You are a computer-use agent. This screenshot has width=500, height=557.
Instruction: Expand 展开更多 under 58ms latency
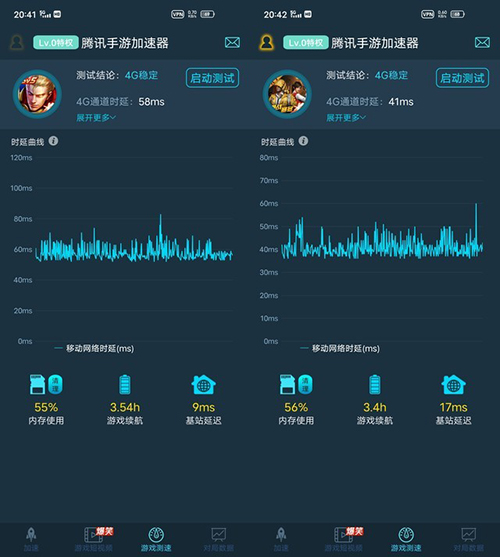96,118
